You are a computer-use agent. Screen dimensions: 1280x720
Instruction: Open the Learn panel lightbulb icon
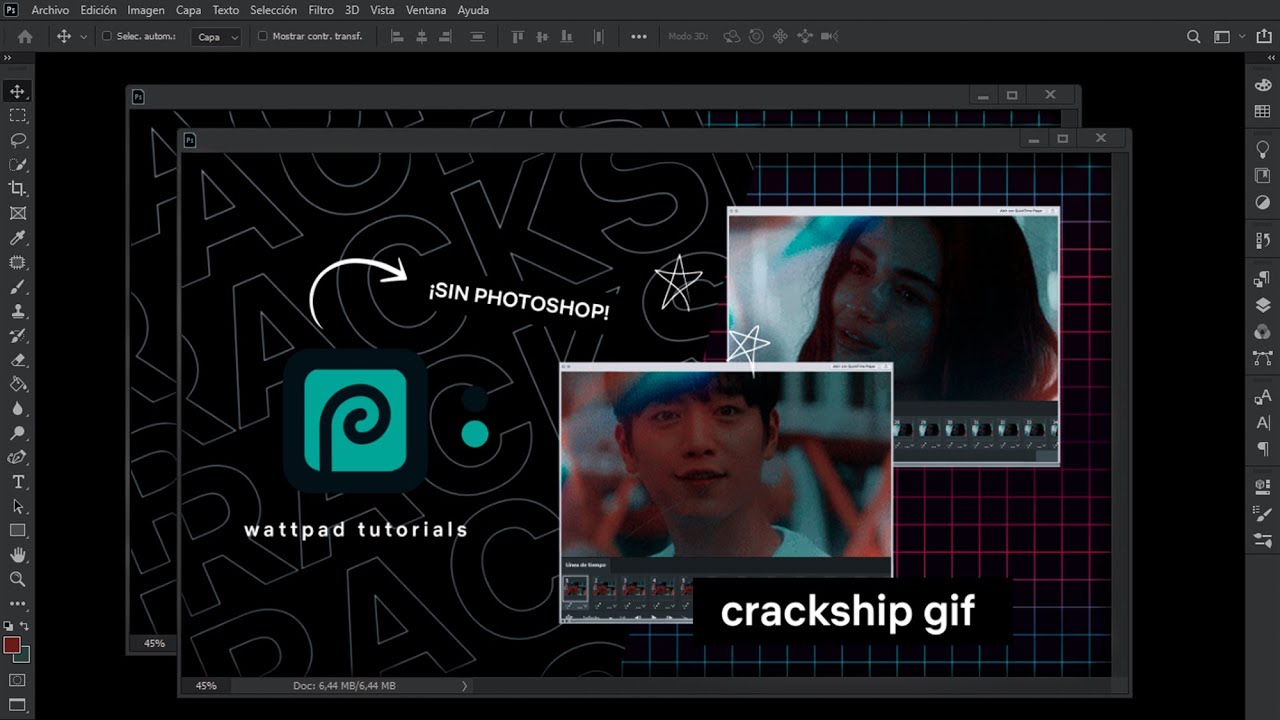click(1262, 149)
